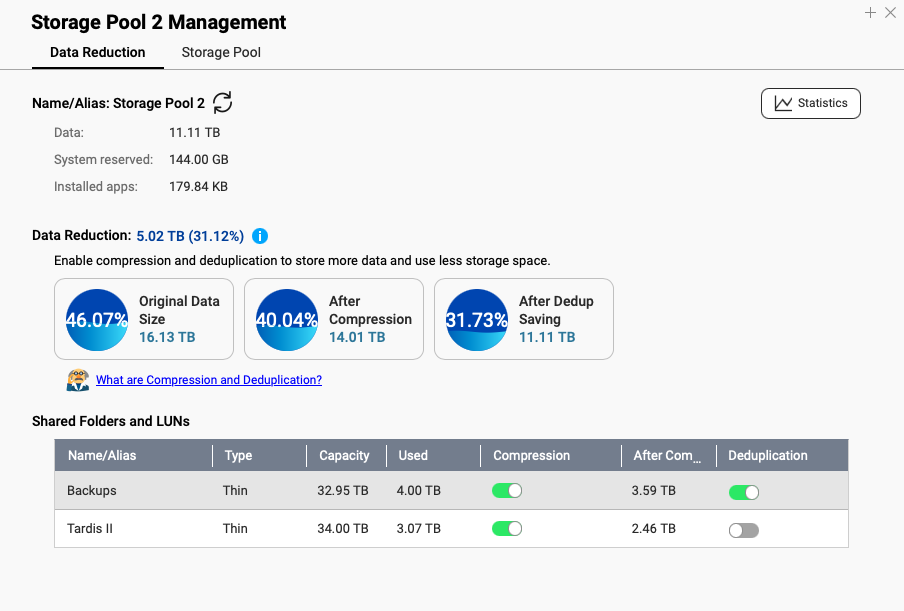Click the blue Data Reduction info icon

(260, 236)
